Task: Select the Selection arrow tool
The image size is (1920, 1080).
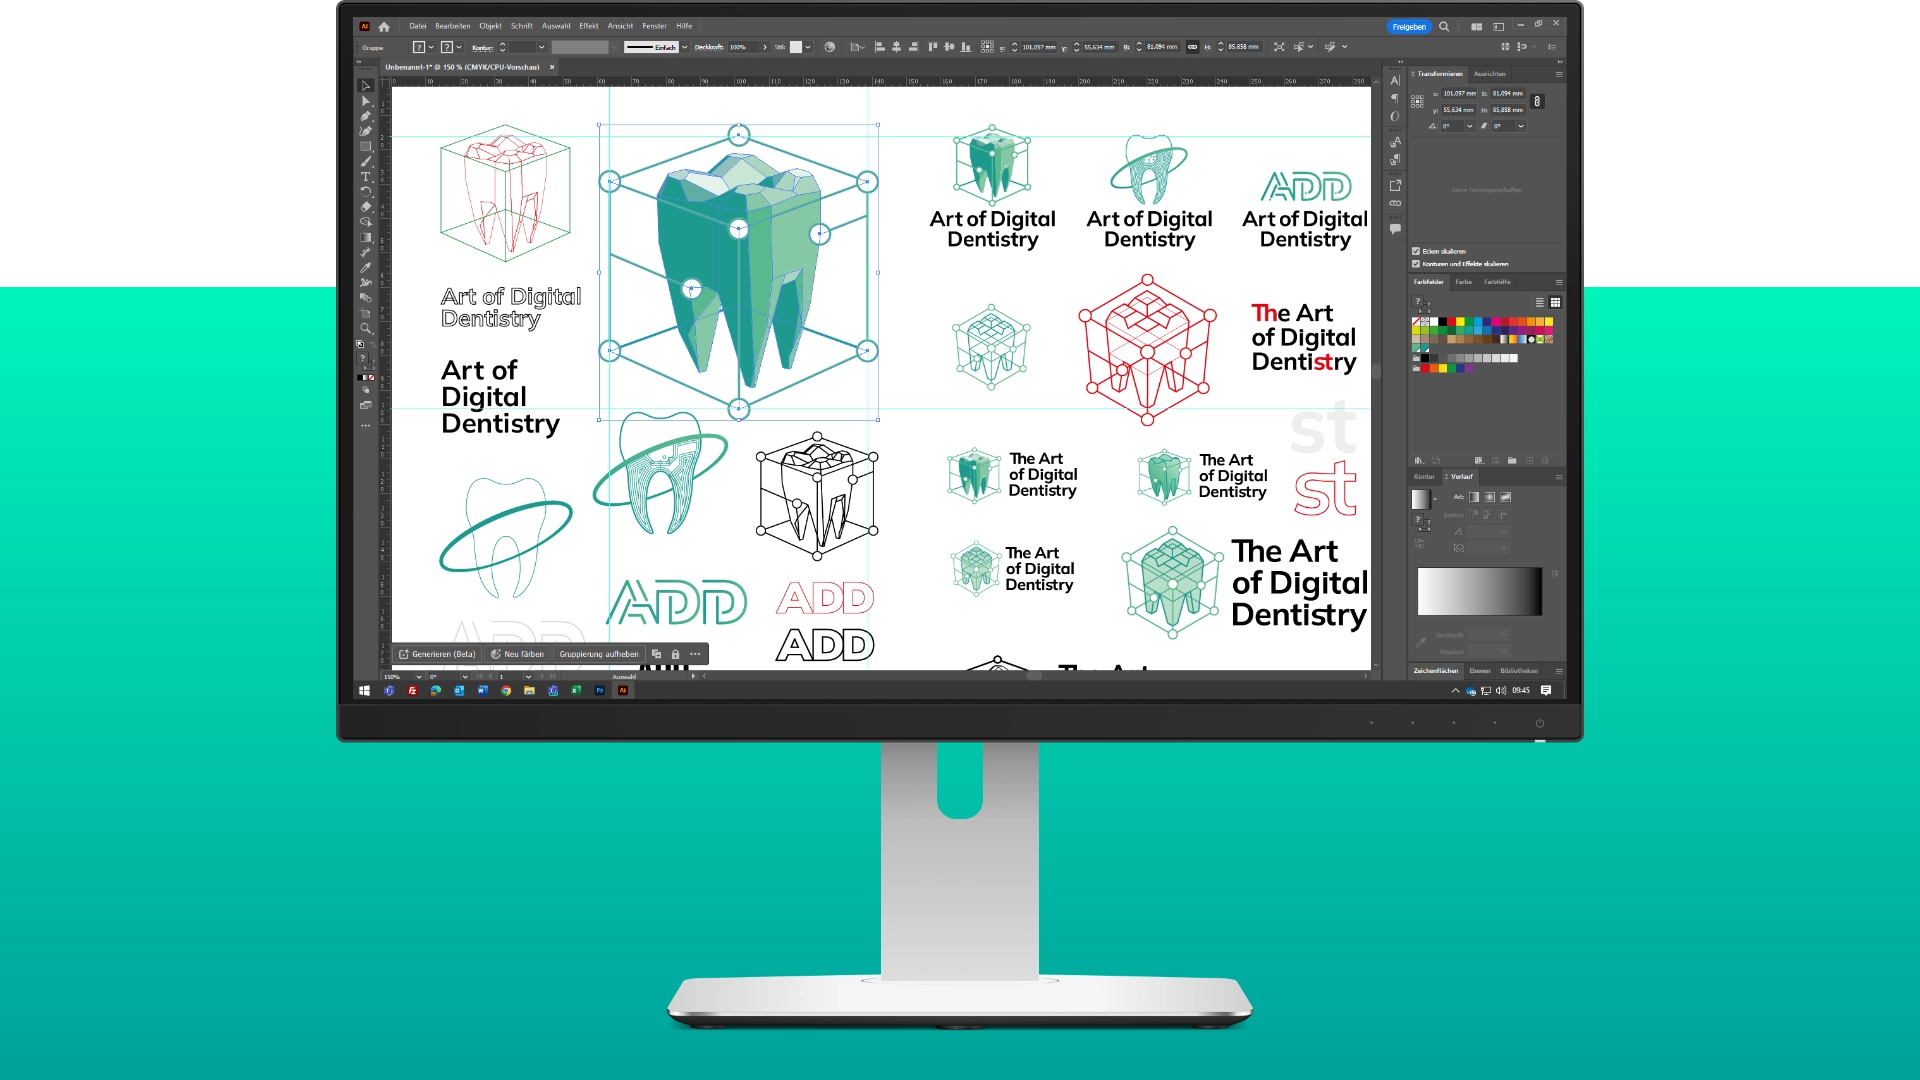Action: 366,85
